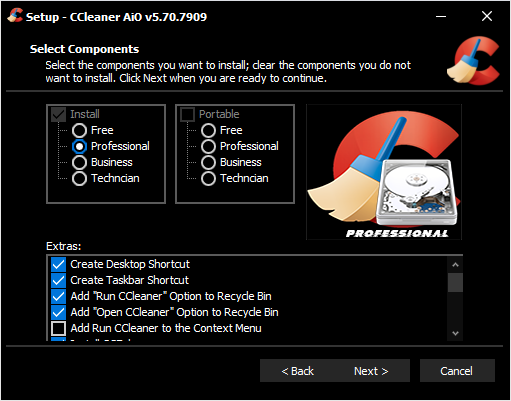Click the Extras list scrollbar thumb
The height and width of the screenshot is (401, 511).
point(455,283)
